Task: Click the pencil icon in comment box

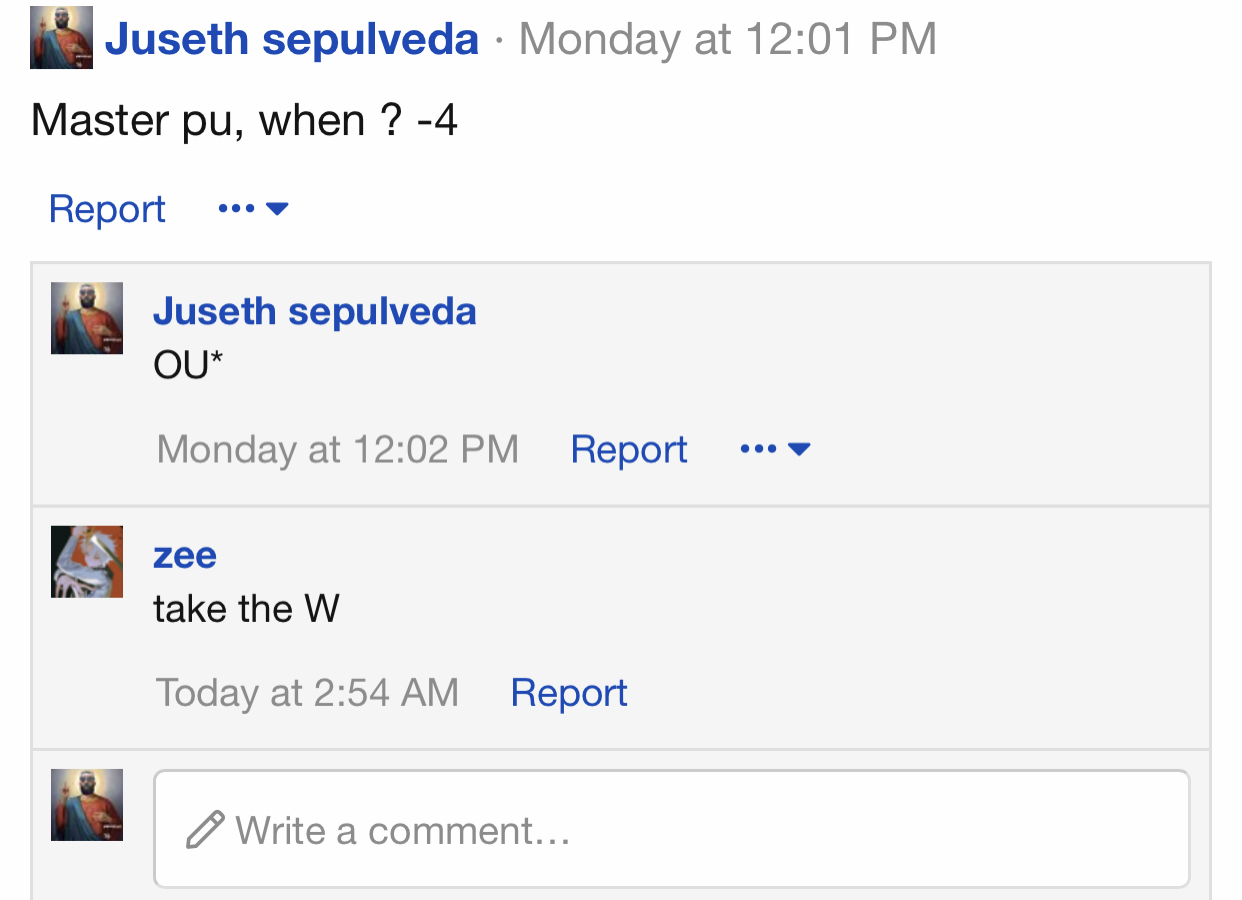Action: [205, 831]
